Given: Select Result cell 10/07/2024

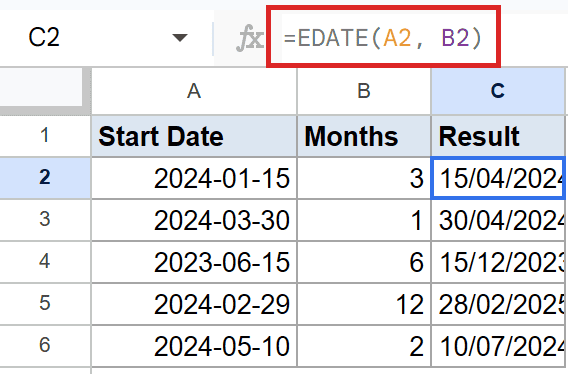Looking at the screenshot, I should 498,345.
